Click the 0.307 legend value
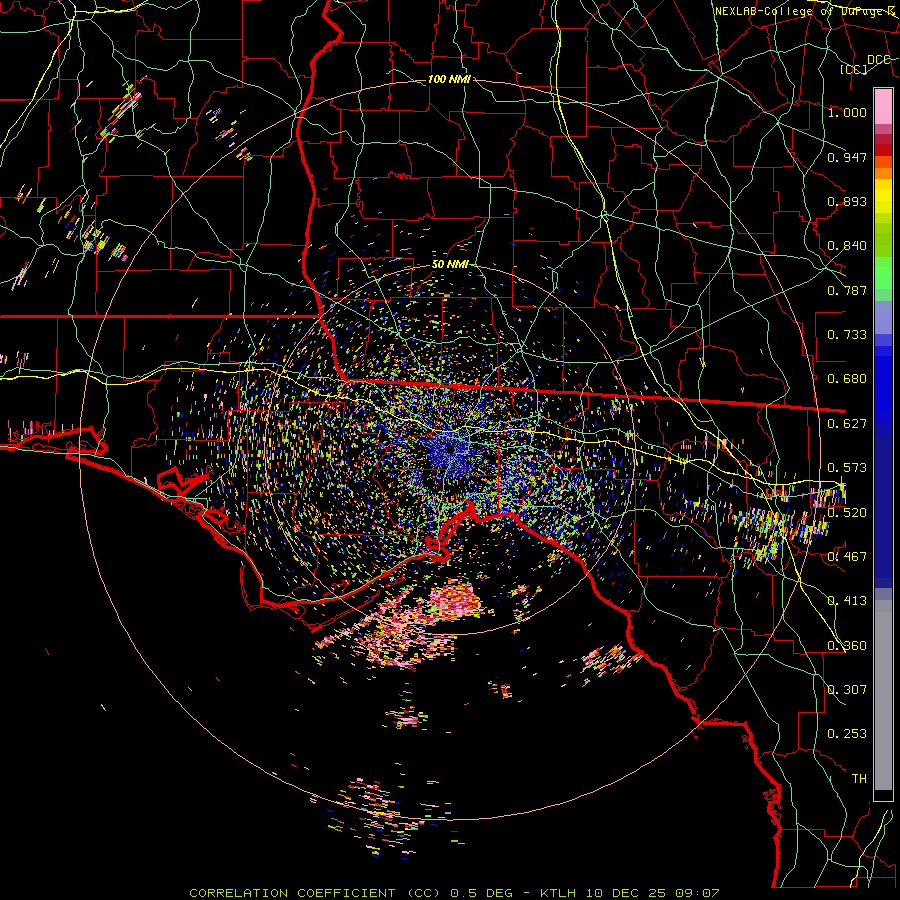Screen dimensions: 900x900 pyautogui.click(x=847, y=690)
